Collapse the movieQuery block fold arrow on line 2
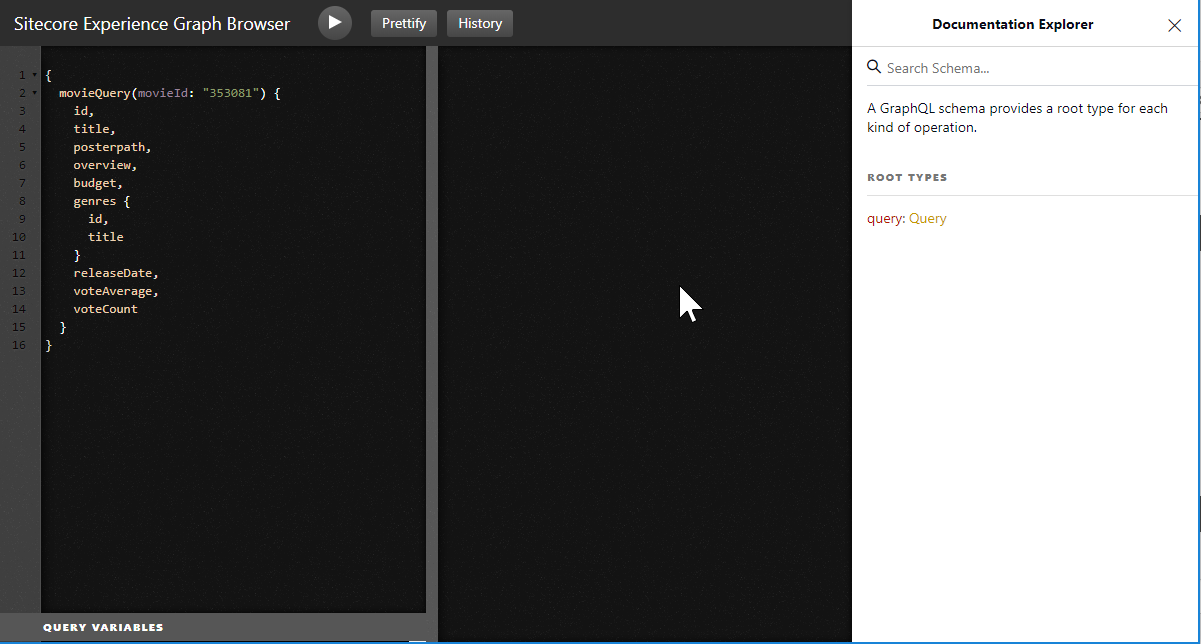1201x644 pixels. pos(35,93)
